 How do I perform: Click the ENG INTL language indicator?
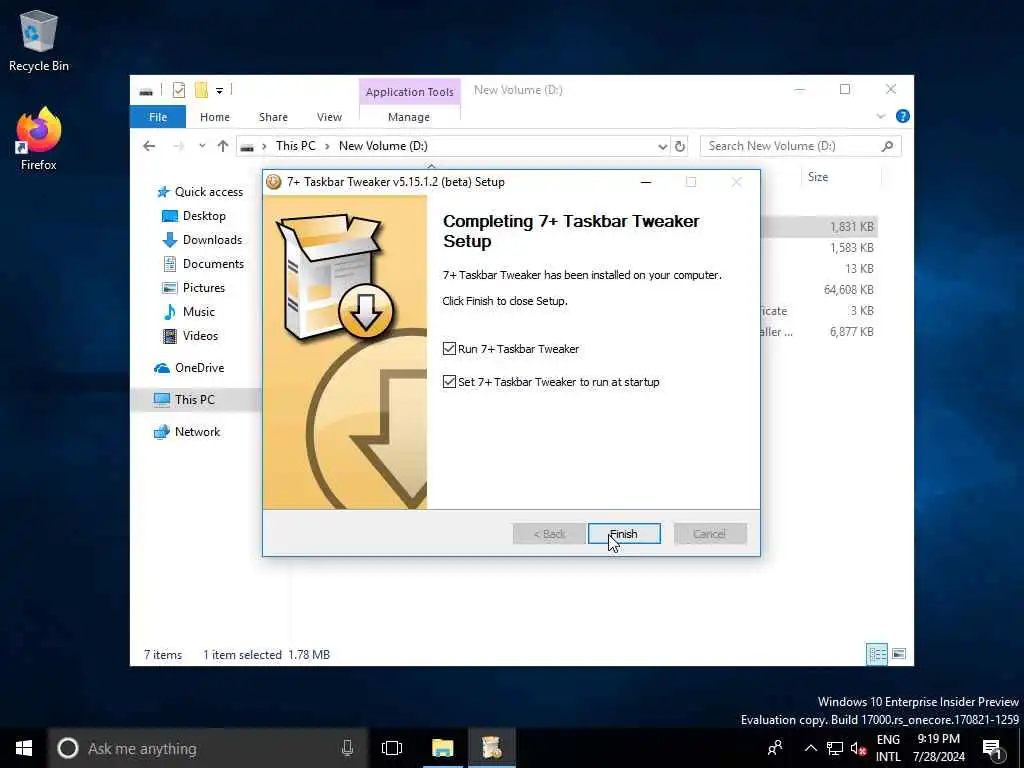(888, 748)
